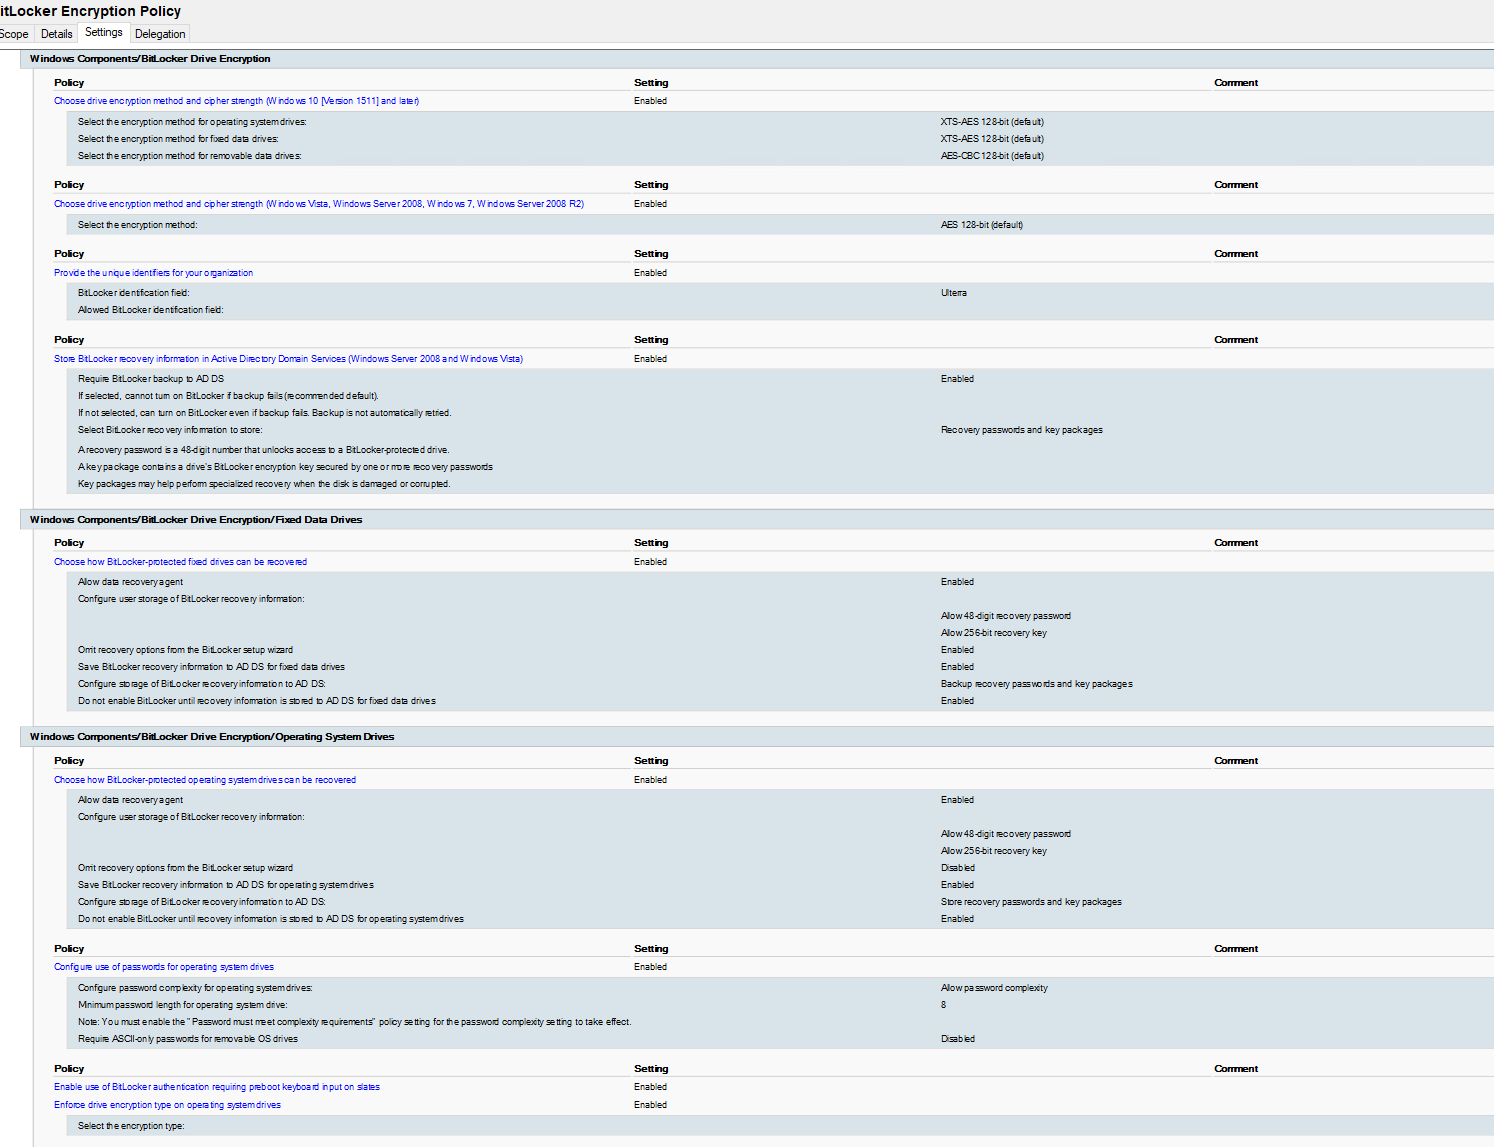Select 'A recovery password is a 48-digit number' note
Screen dimensions: 1494x1147
tap(263, 450)
